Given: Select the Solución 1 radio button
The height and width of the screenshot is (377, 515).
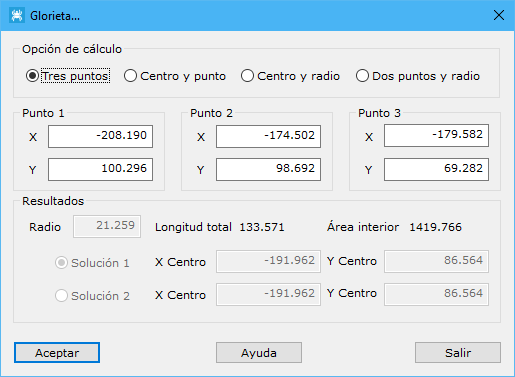Looking at the screenshot, I should click(92, 263).
